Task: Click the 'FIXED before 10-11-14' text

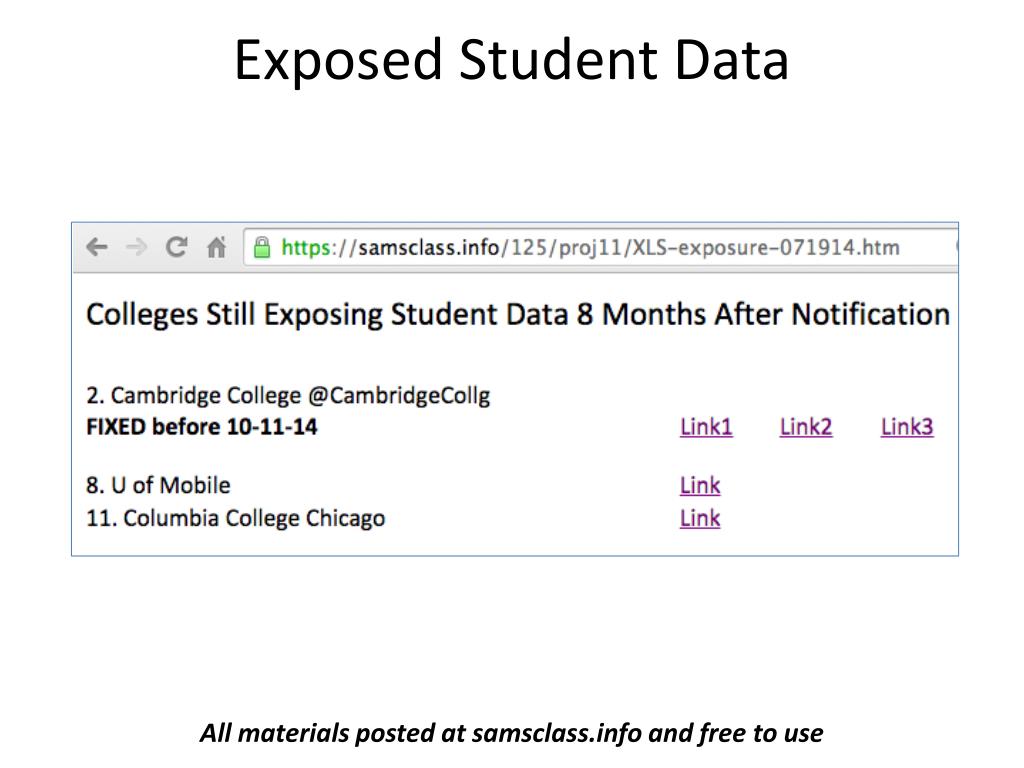Action: coord(202,426)
